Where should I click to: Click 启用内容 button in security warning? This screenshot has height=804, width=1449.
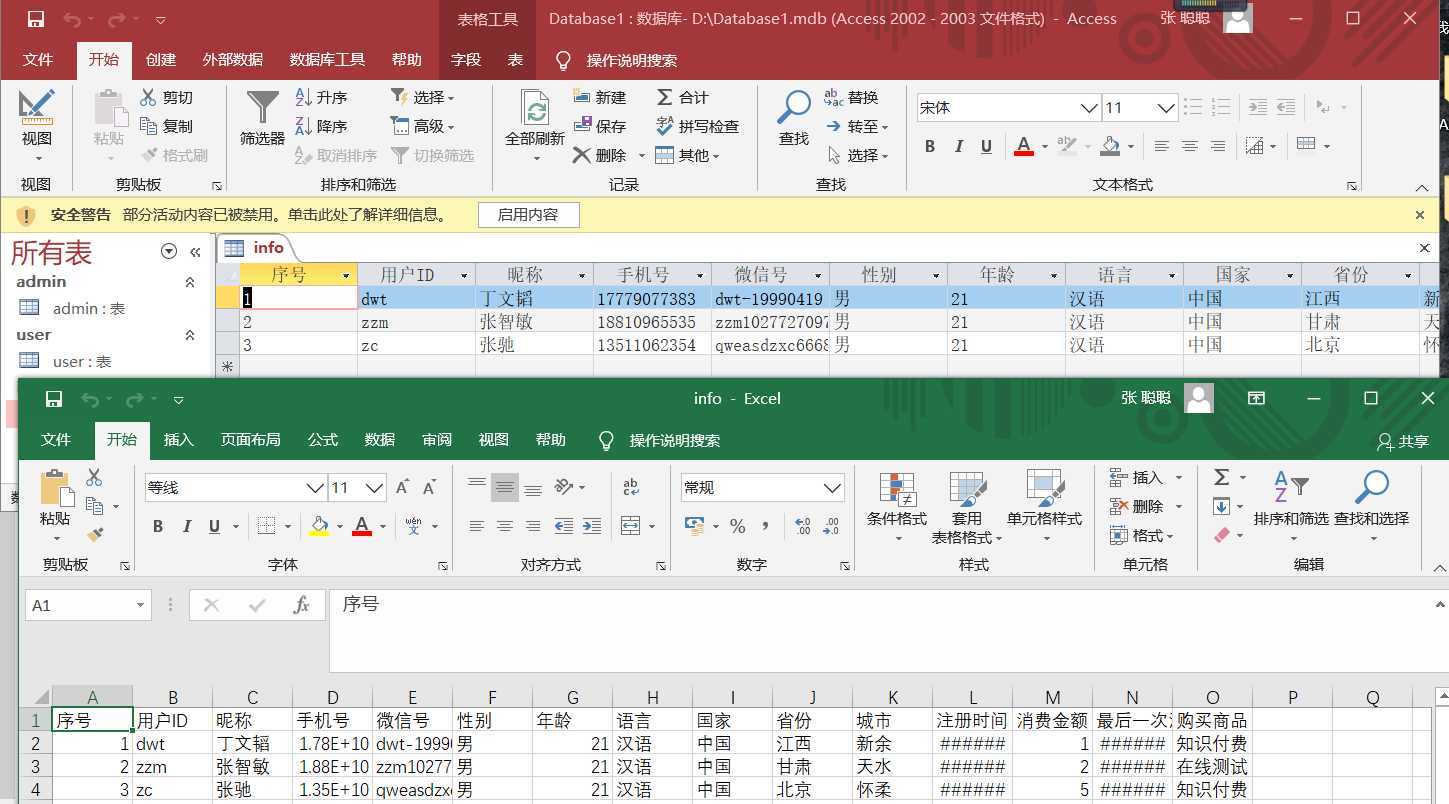528,214
